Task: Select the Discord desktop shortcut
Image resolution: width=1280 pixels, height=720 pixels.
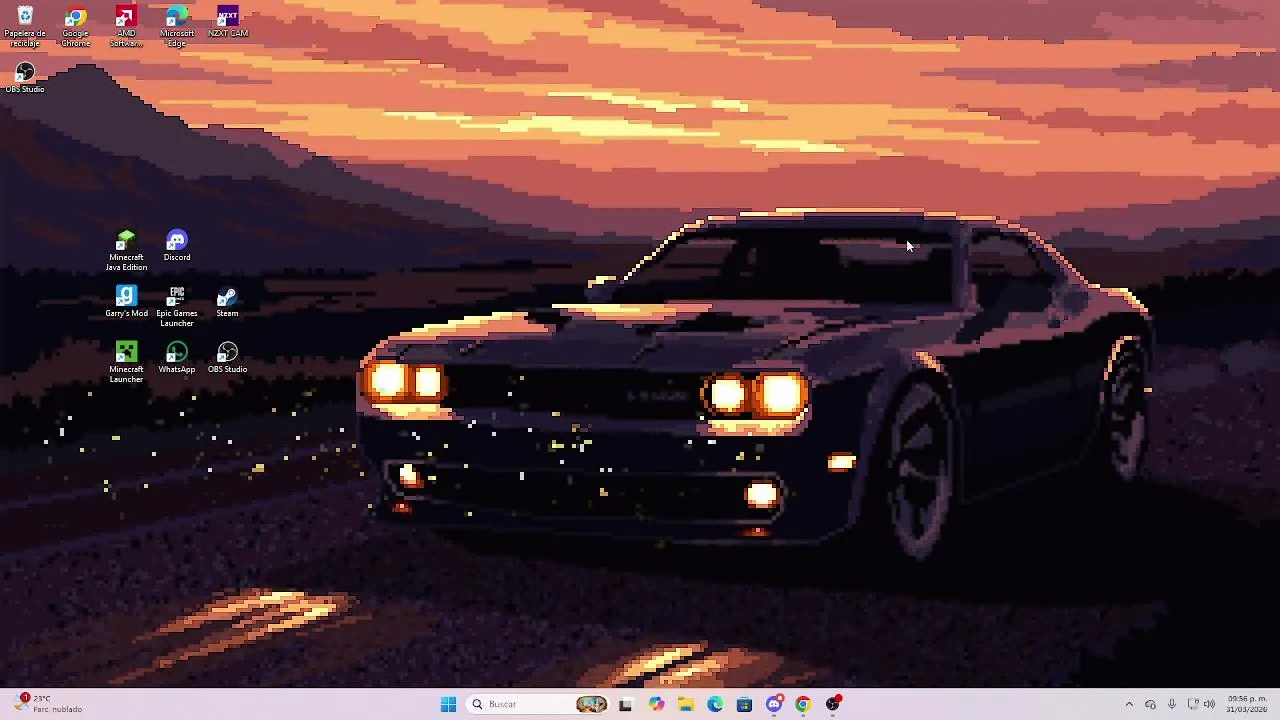Action: 177,246
